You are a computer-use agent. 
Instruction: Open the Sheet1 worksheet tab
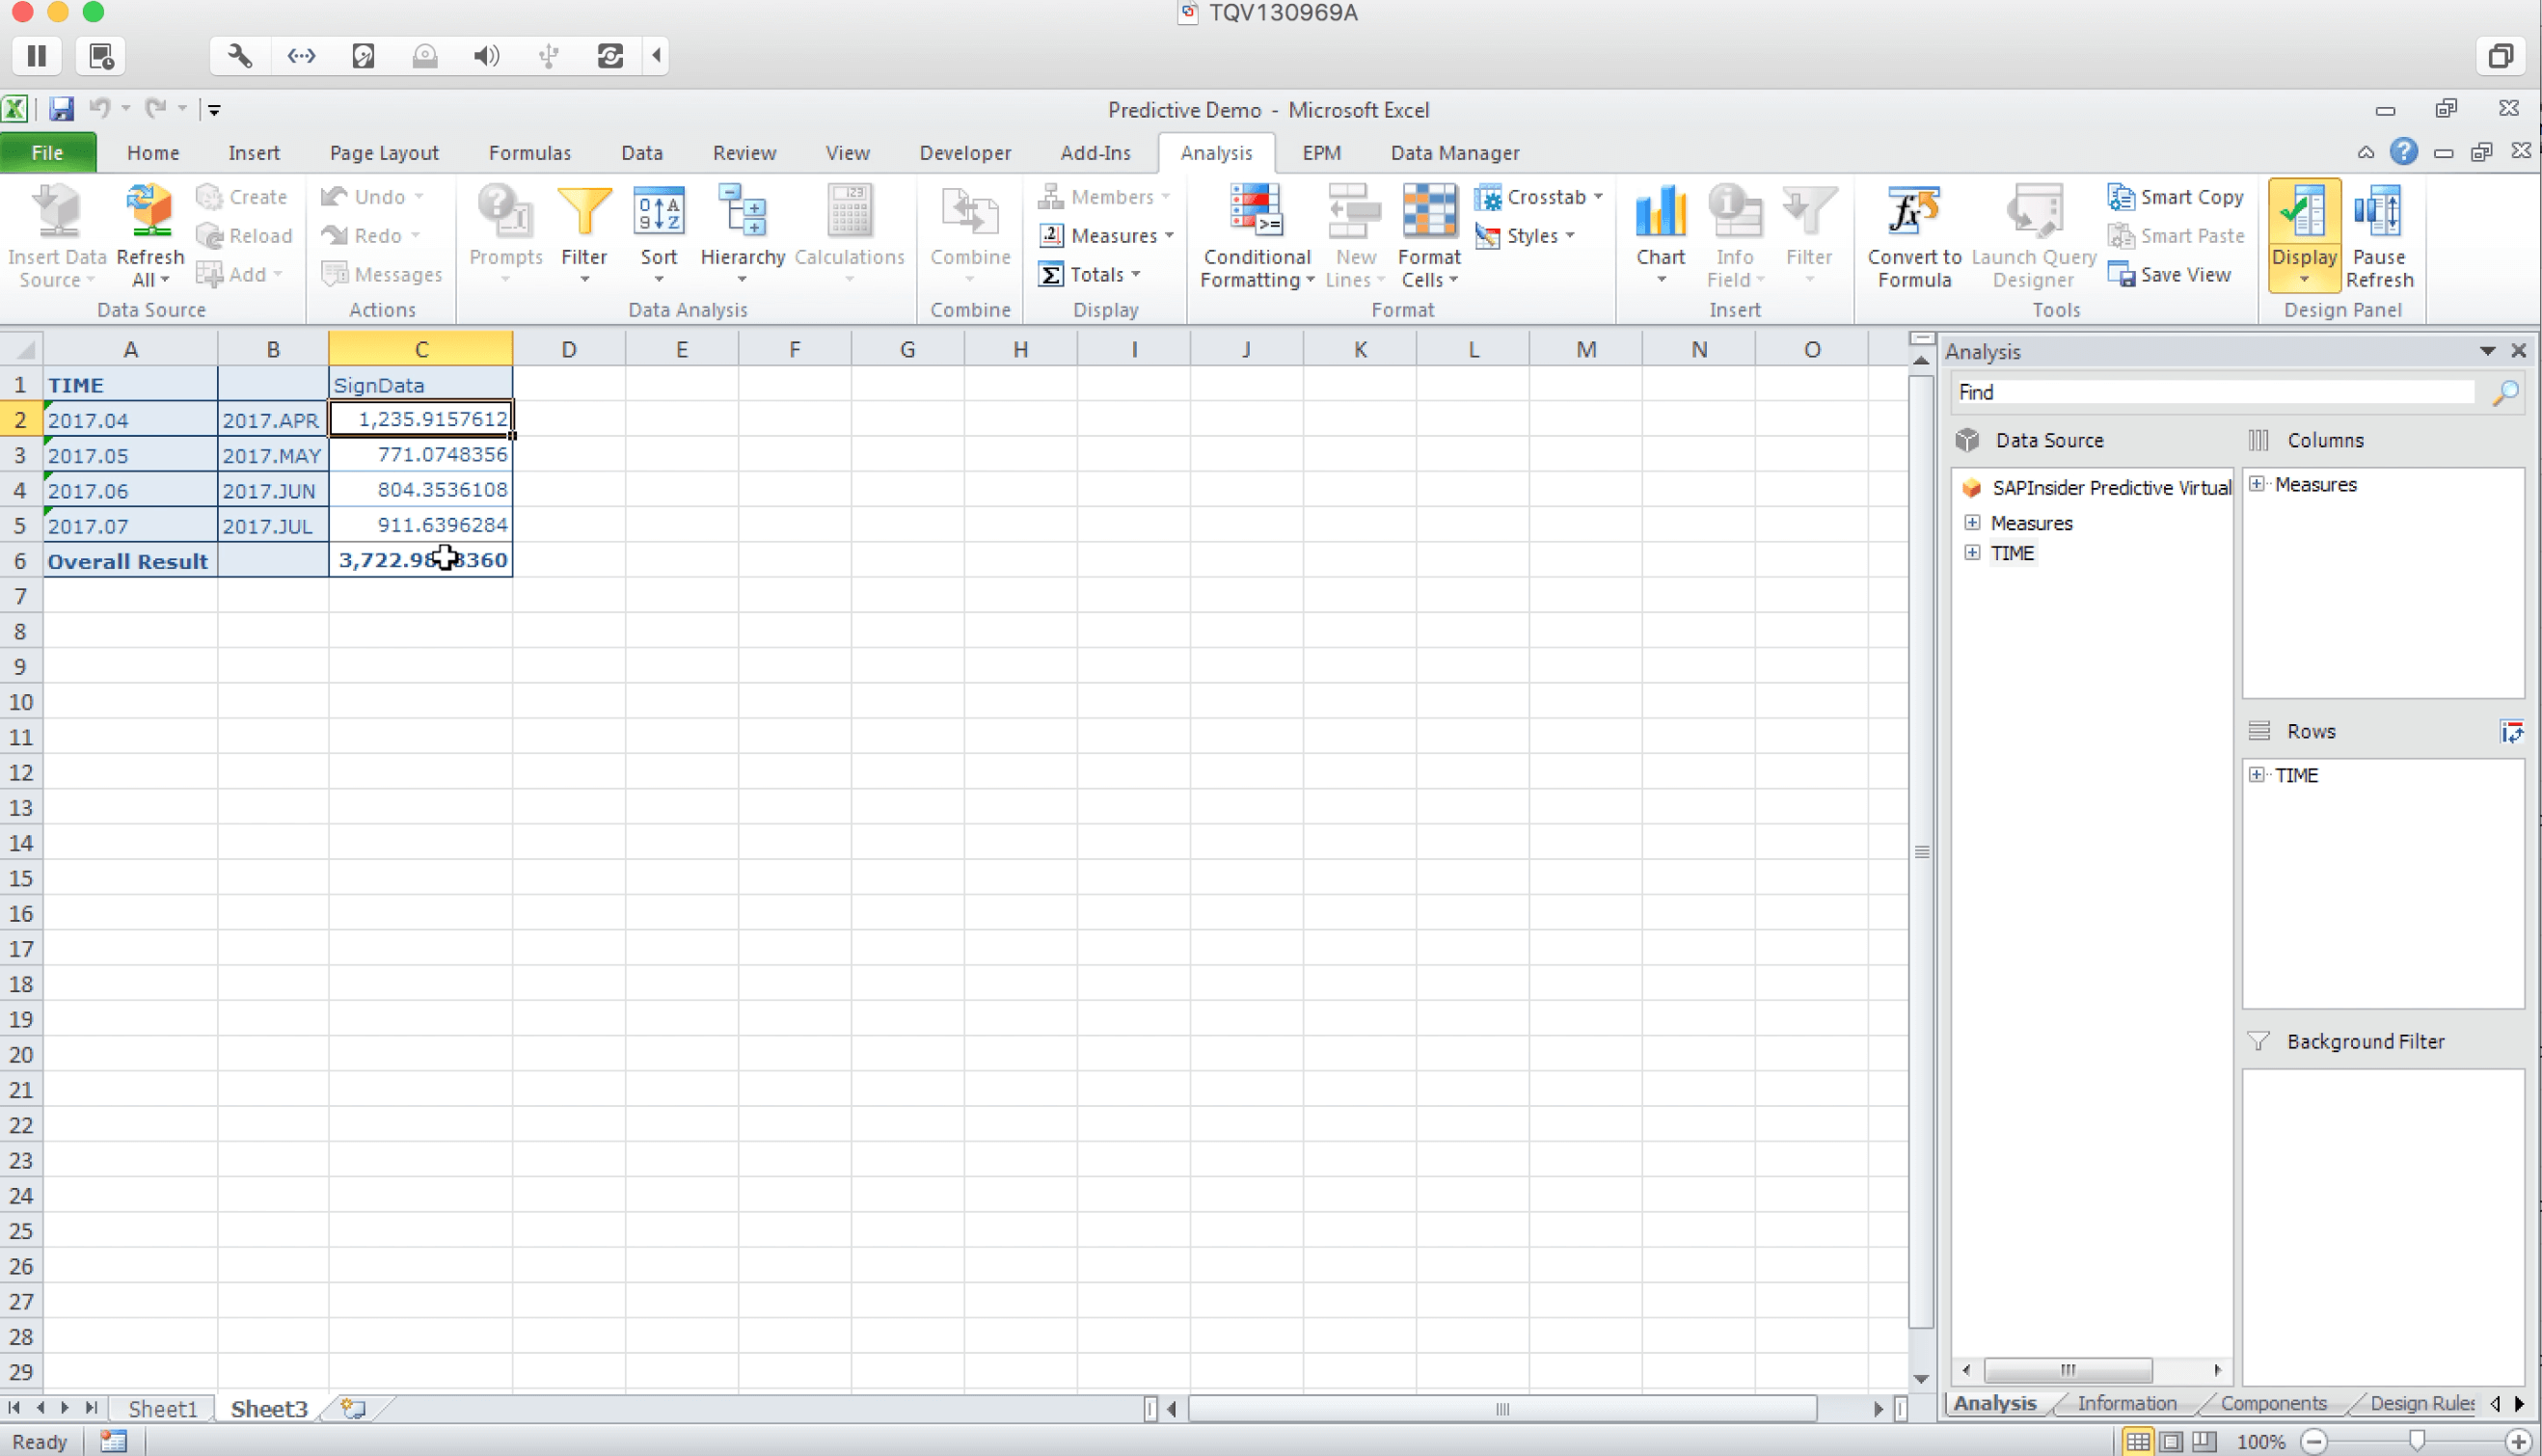click(162, 1408)
